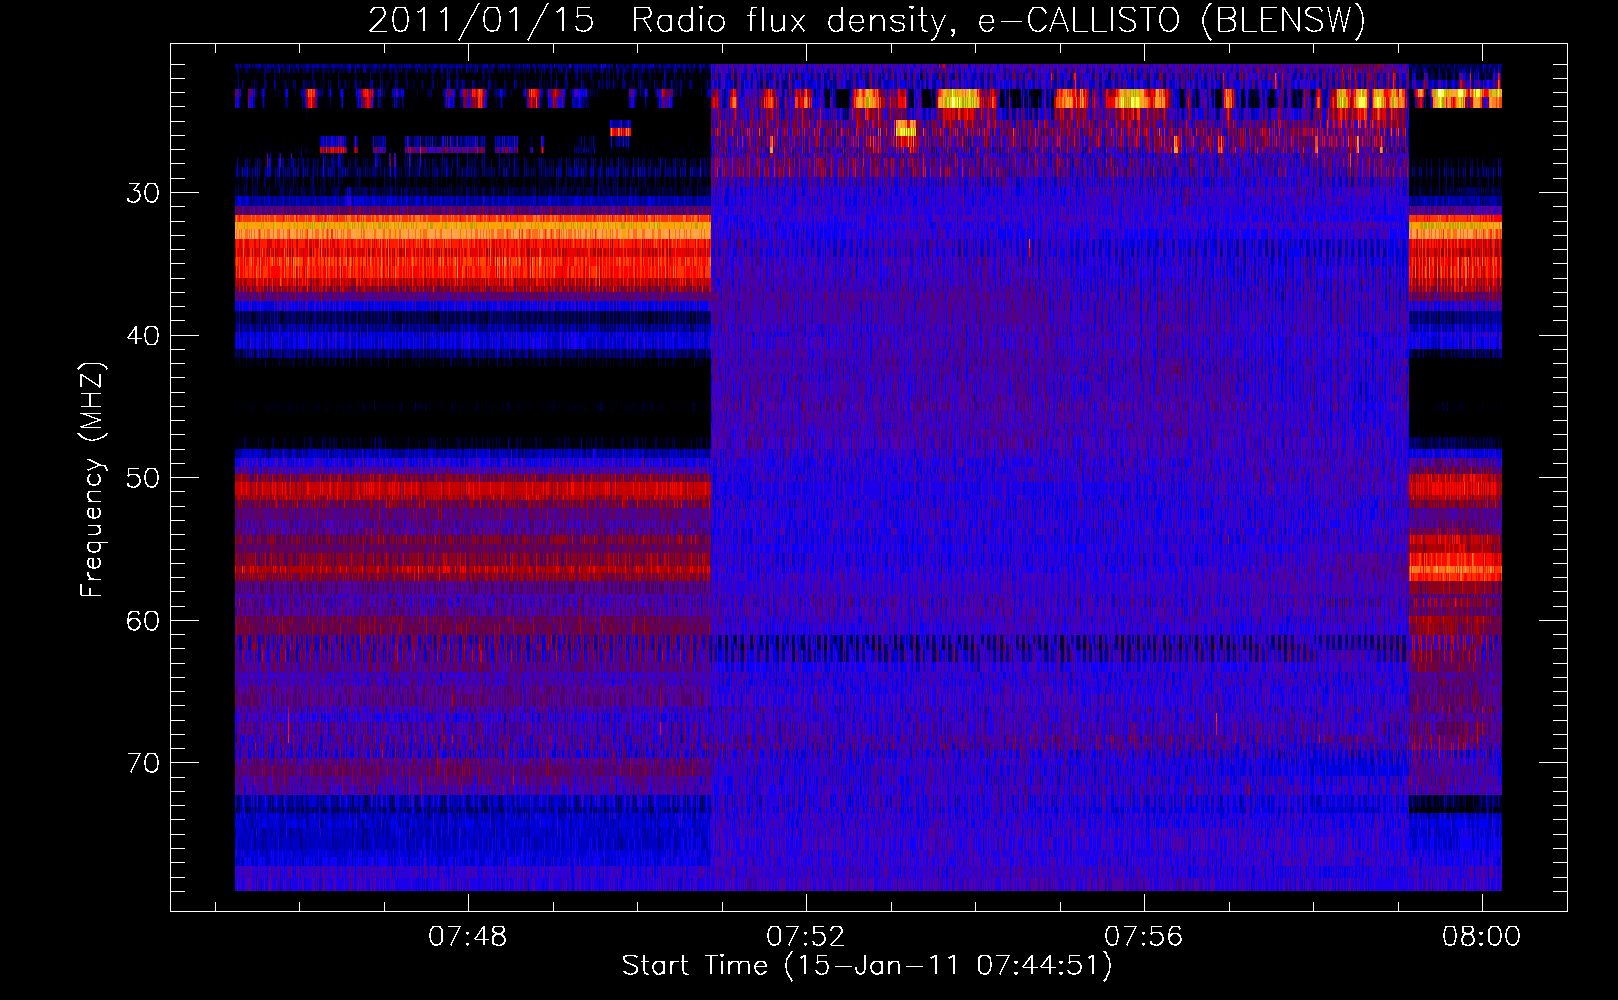Click the 70 frequency tick label
Image resolution: width=1618 pixels, height=1000 pixels.
[x=143, y=763]
